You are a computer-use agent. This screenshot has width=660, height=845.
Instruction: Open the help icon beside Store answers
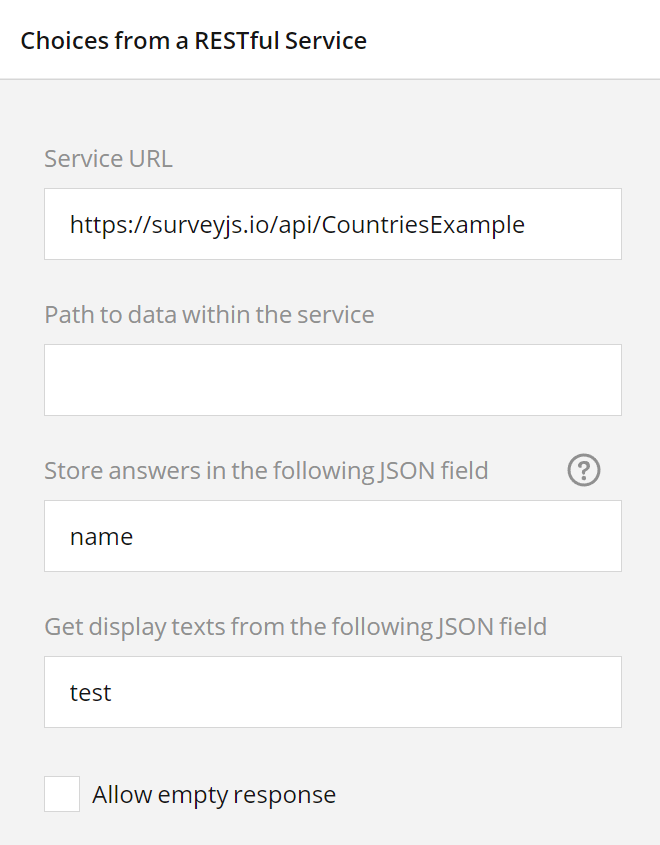tap(583, 470)
